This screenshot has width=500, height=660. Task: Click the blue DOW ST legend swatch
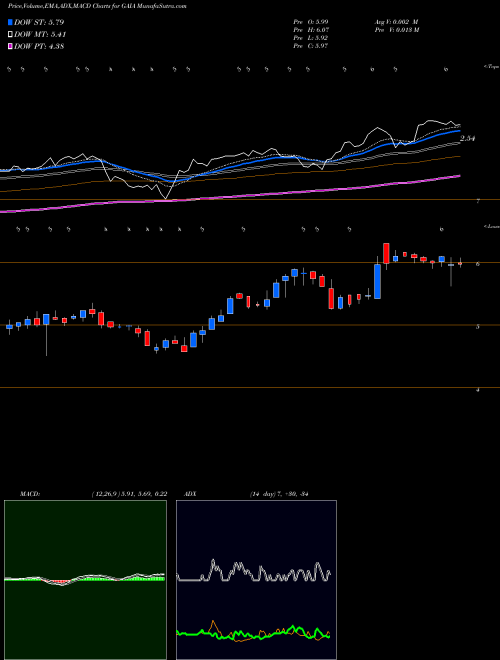(11, 22)
